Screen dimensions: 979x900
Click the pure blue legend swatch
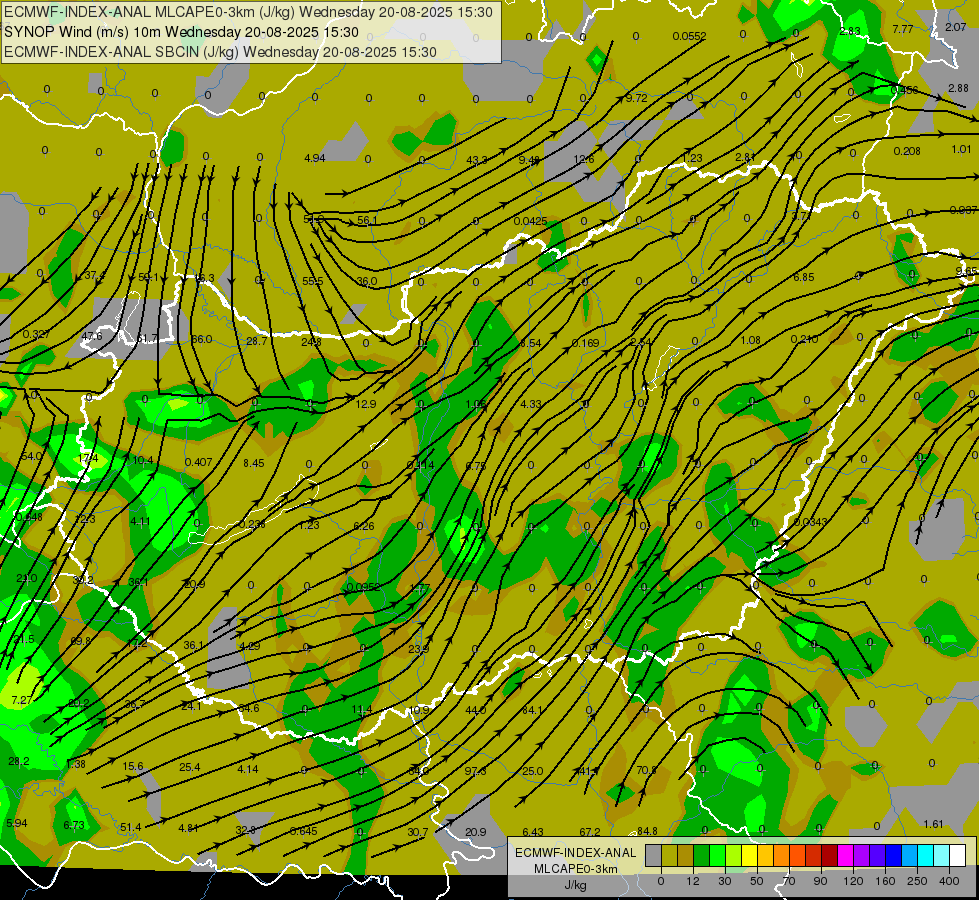tap(894, 855)
